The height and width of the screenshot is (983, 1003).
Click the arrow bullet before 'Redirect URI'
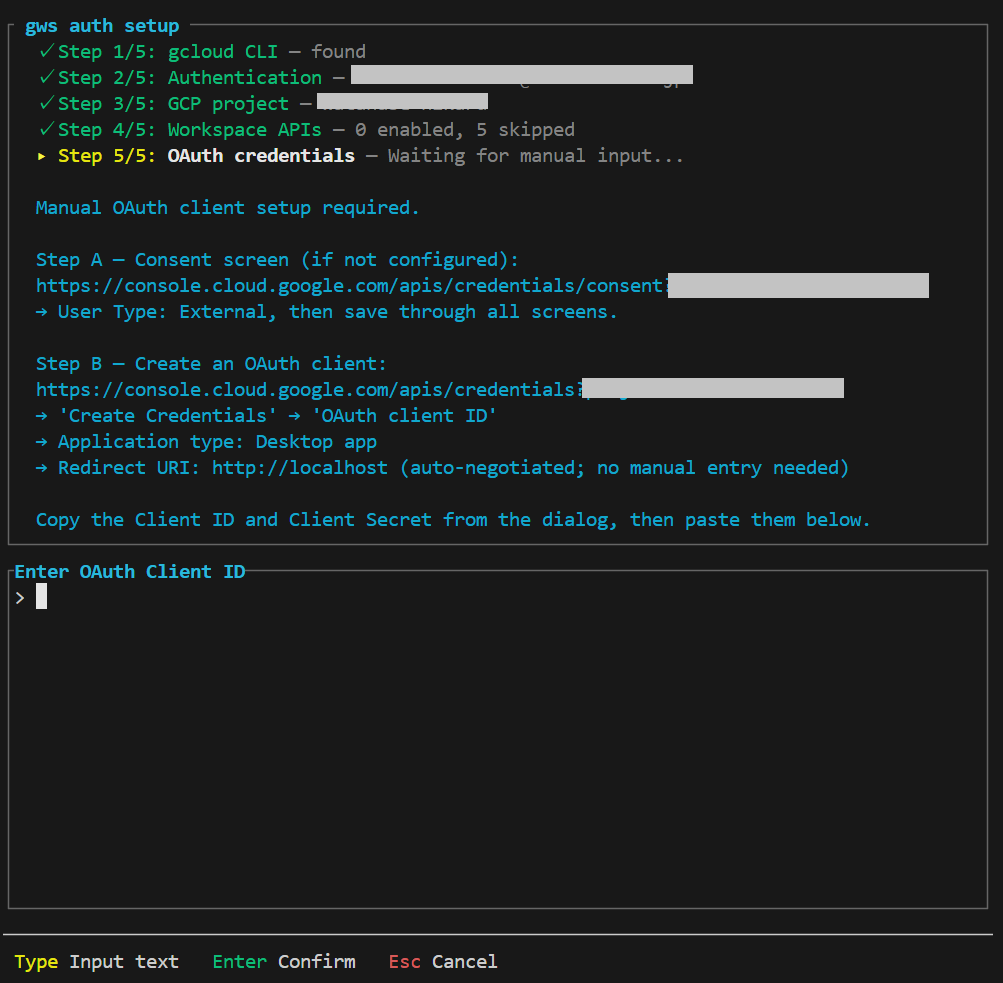point(42,467)
